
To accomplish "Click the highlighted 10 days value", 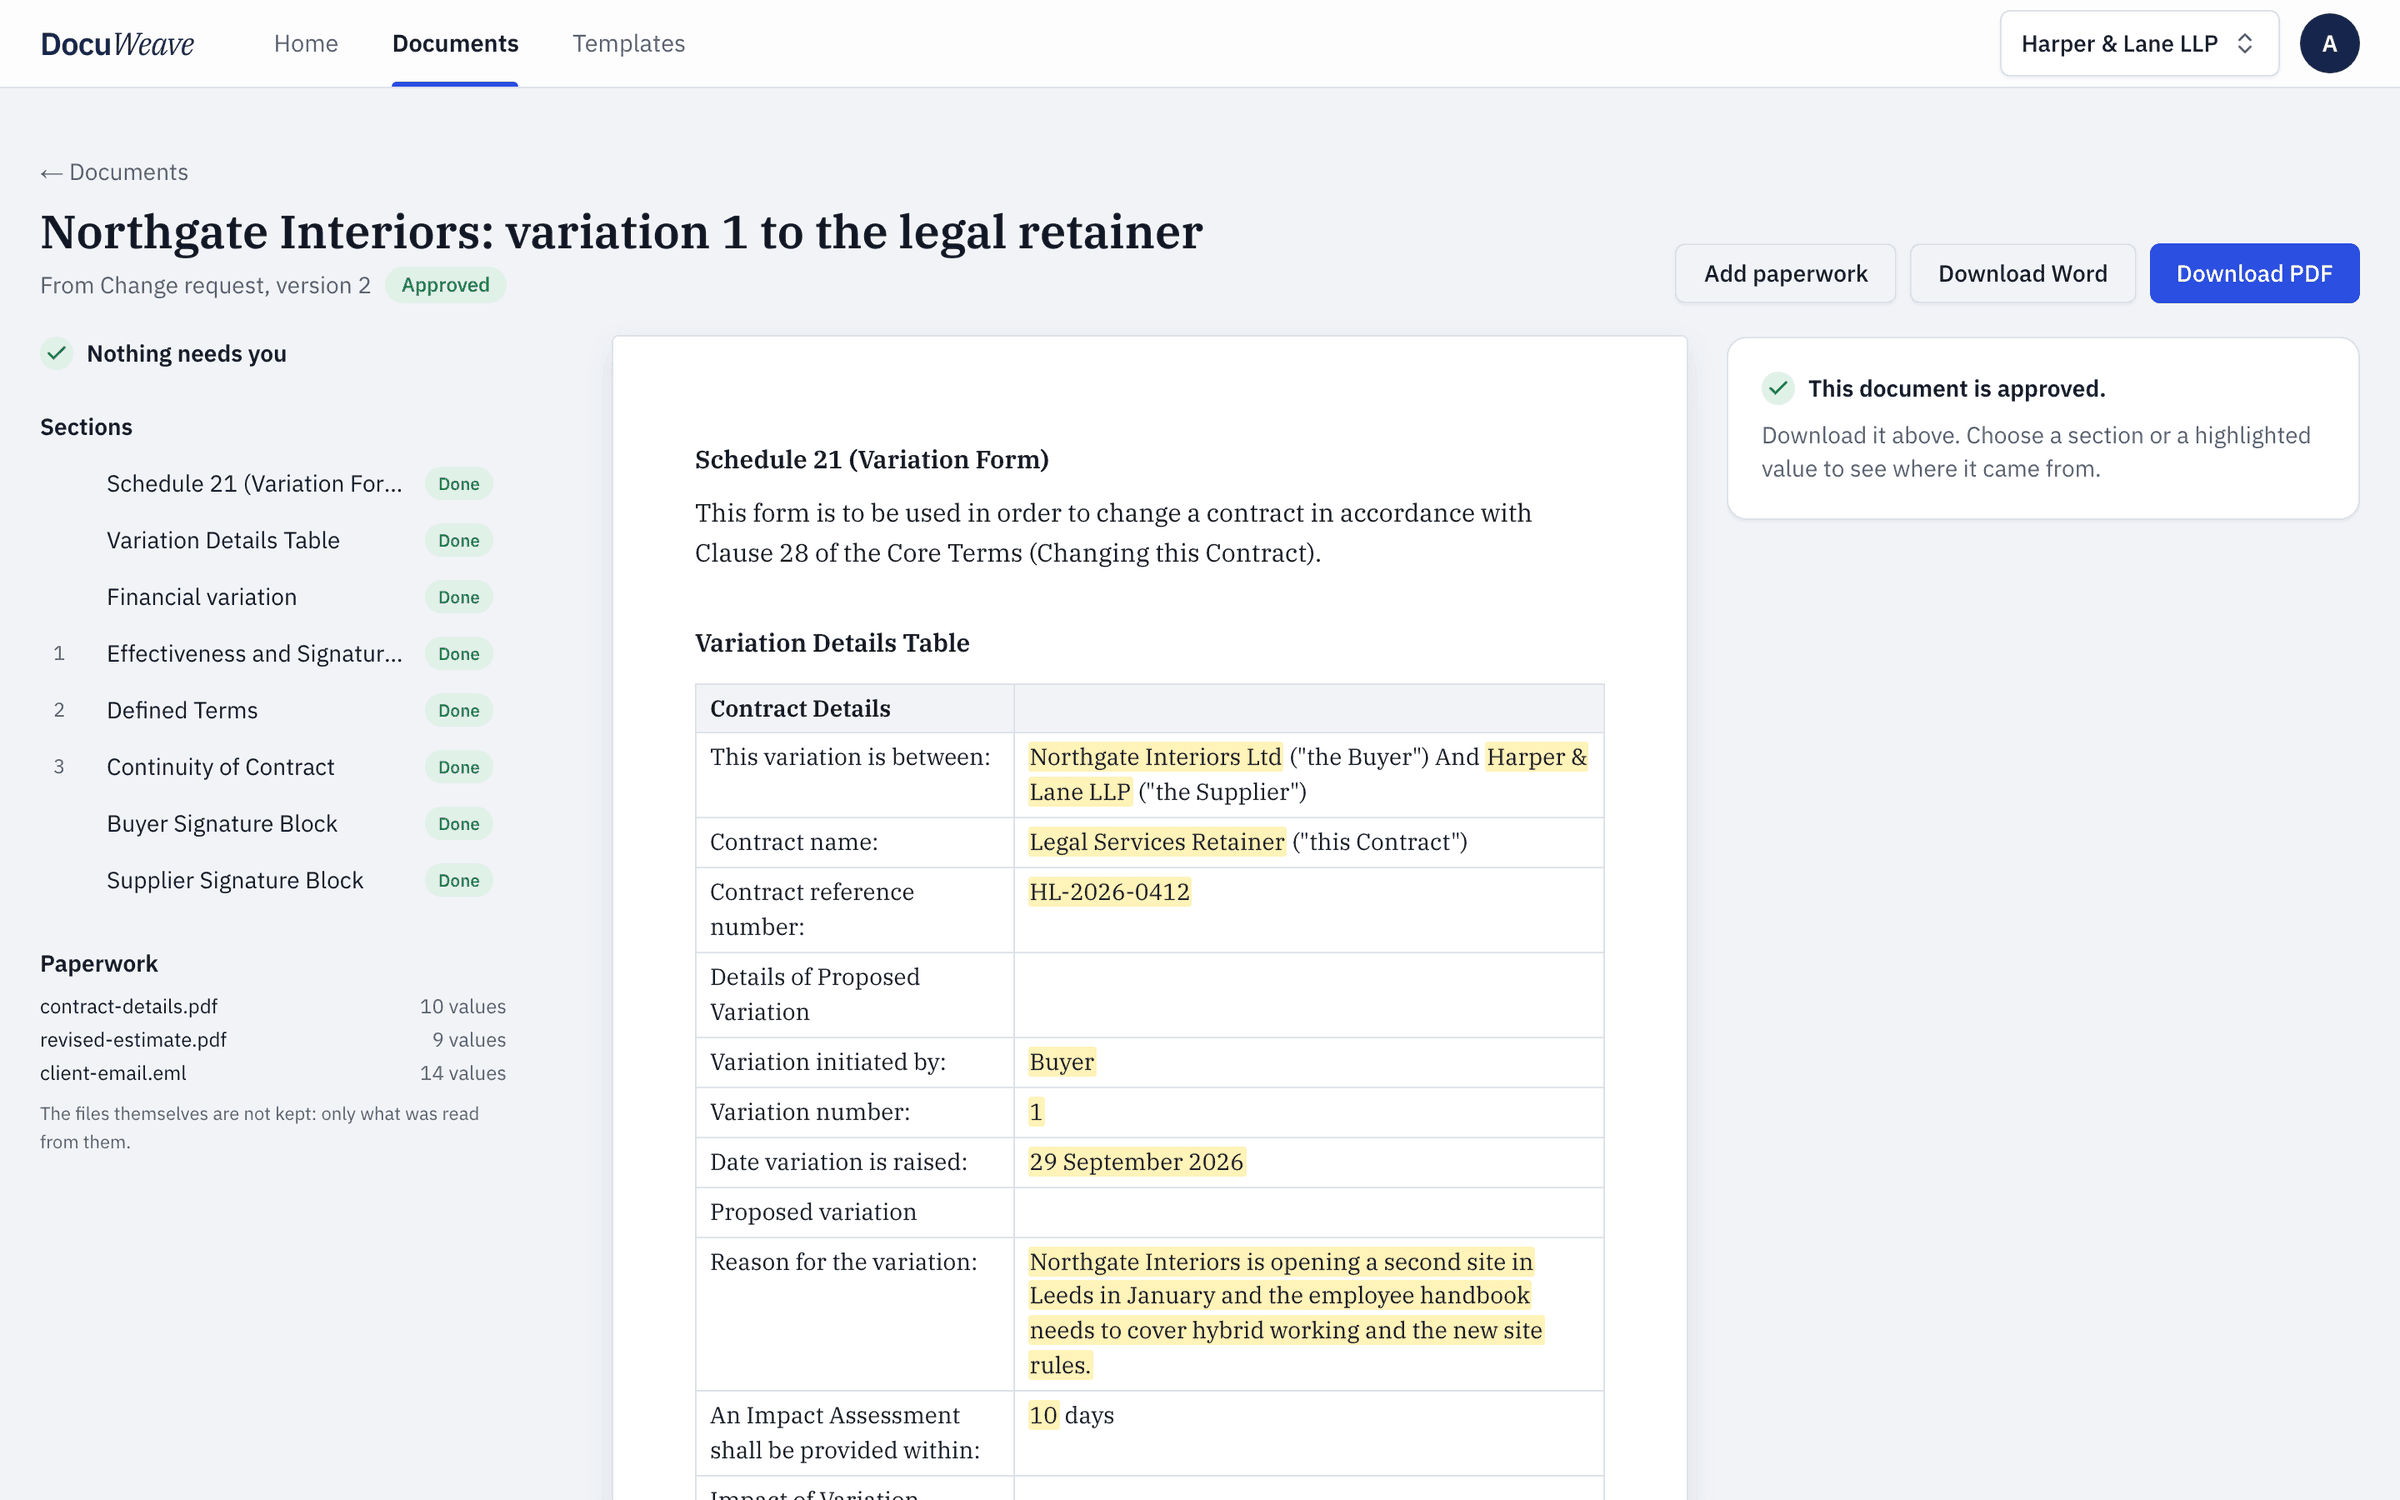I will (1043, 1415).
